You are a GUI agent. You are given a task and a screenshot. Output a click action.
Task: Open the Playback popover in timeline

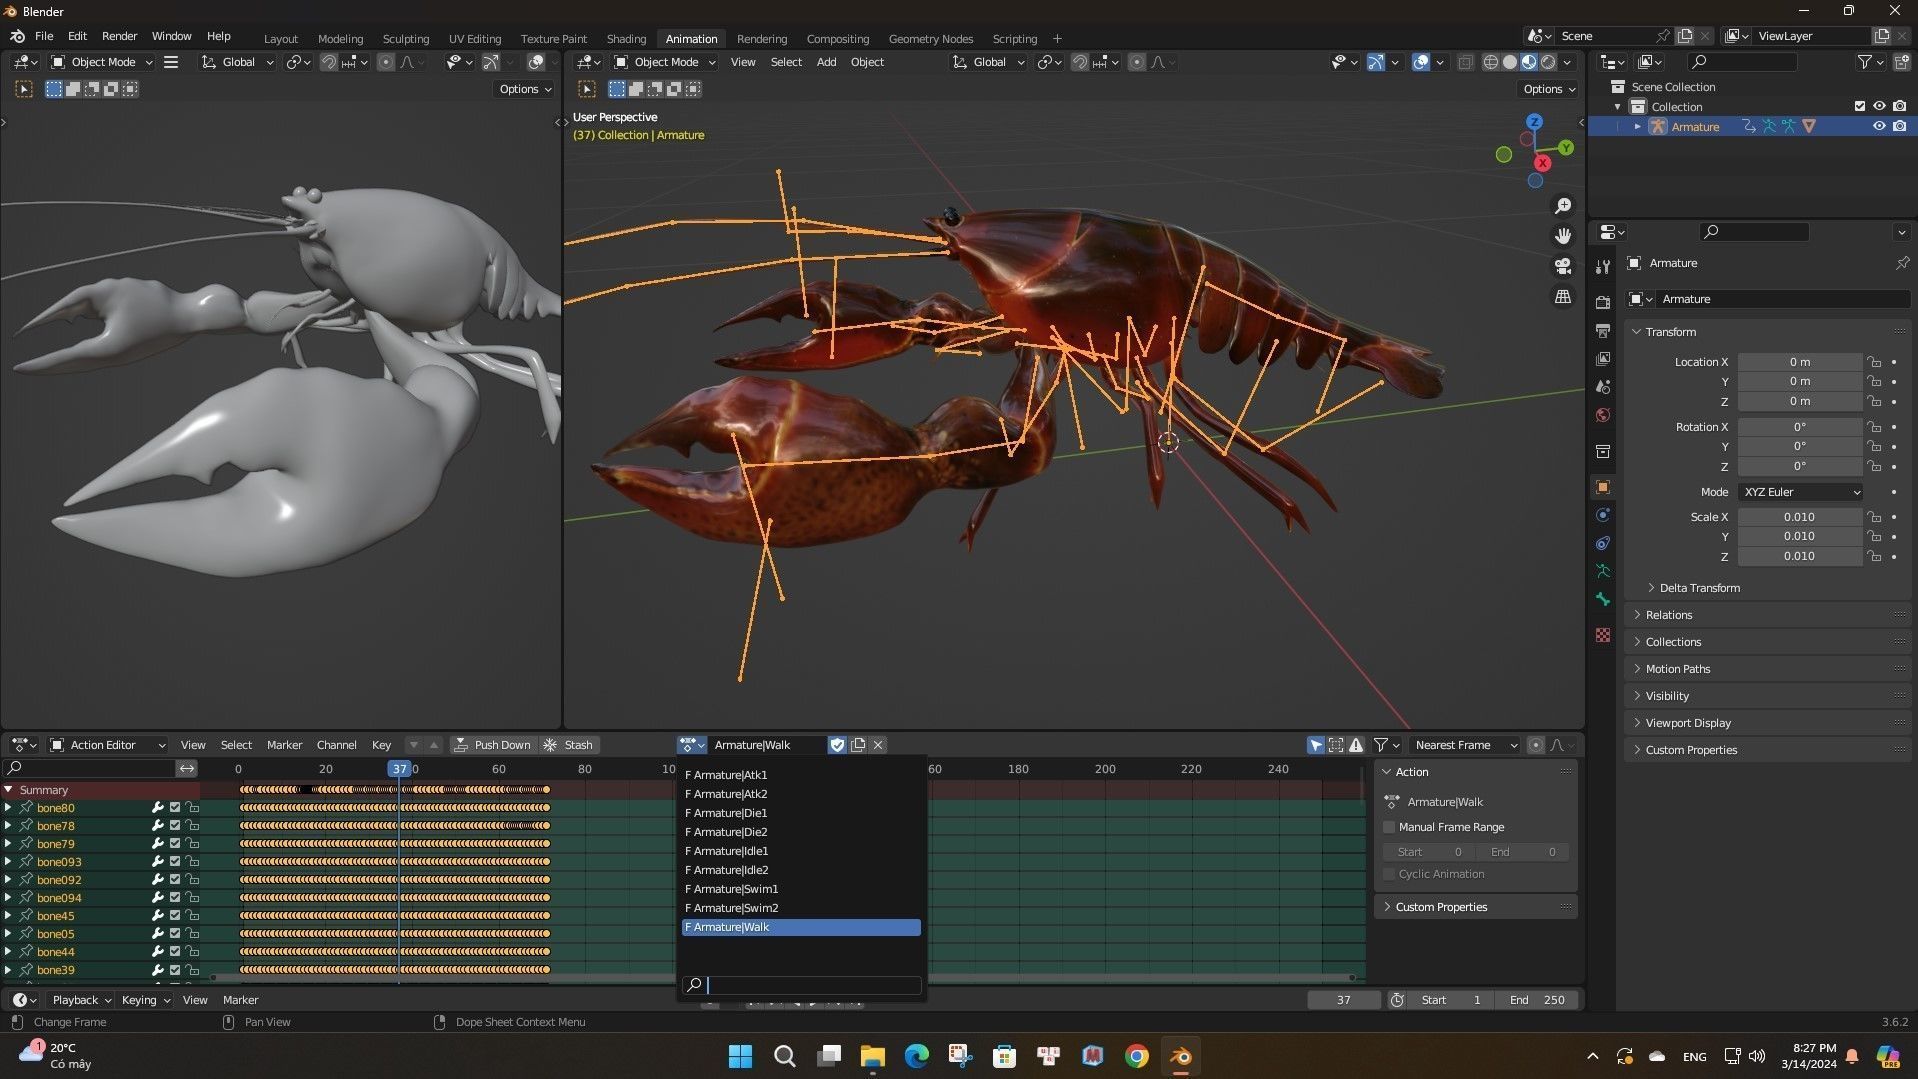coord(81,1000)
